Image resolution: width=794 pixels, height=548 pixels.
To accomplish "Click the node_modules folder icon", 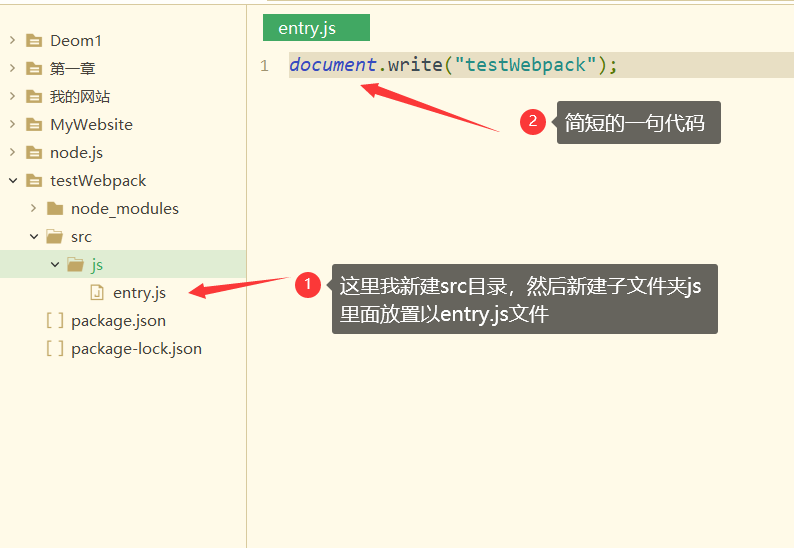I will coord(55,208).
